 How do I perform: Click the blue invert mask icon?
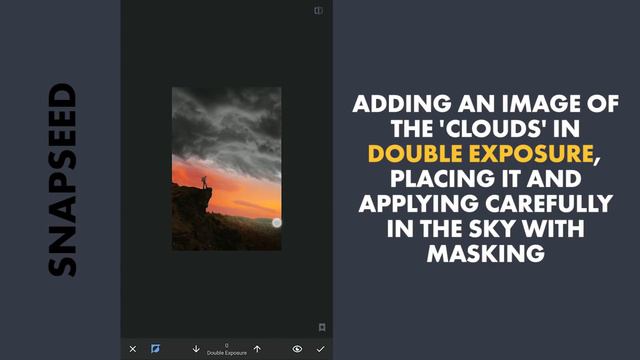point(155,349)
